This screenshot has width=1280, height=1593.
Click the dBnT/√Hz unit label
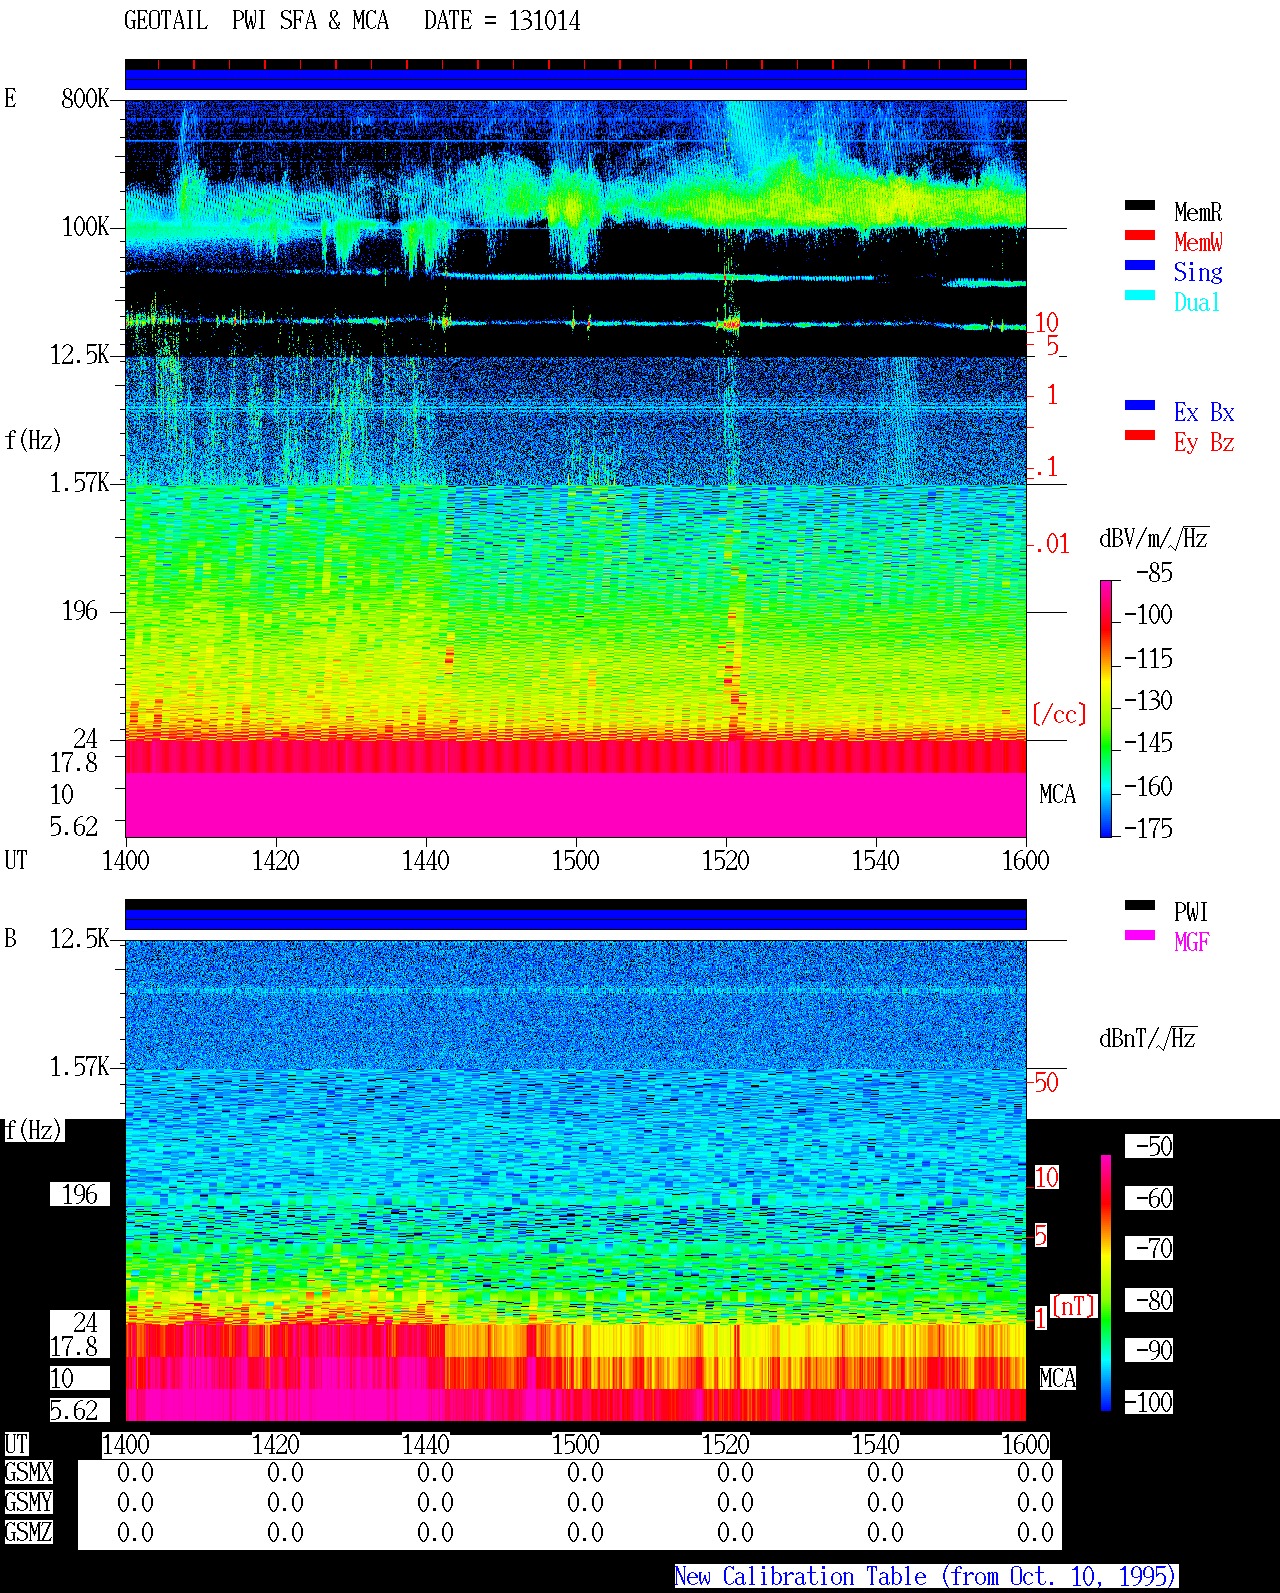click(x=1148, y=1038)
